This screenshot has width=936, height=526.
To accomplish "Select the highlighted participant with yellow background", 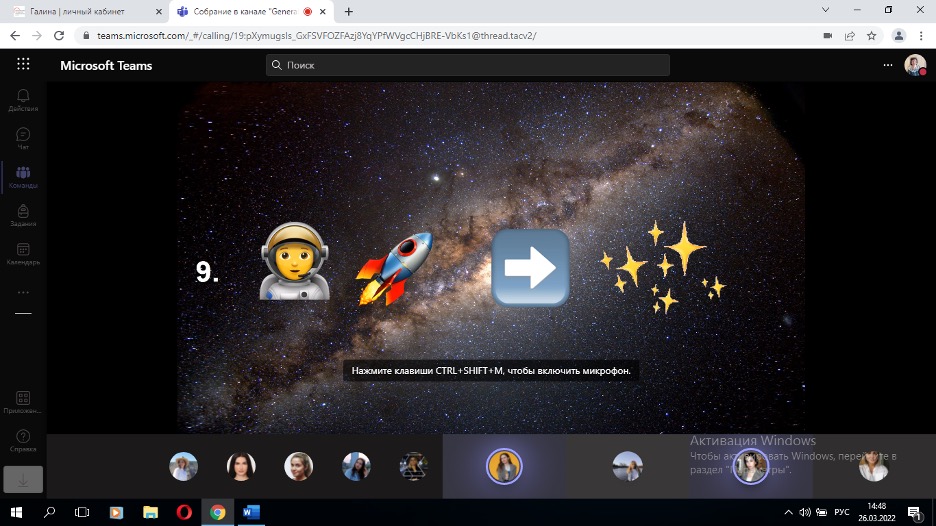I will click(x=504, y=466).
